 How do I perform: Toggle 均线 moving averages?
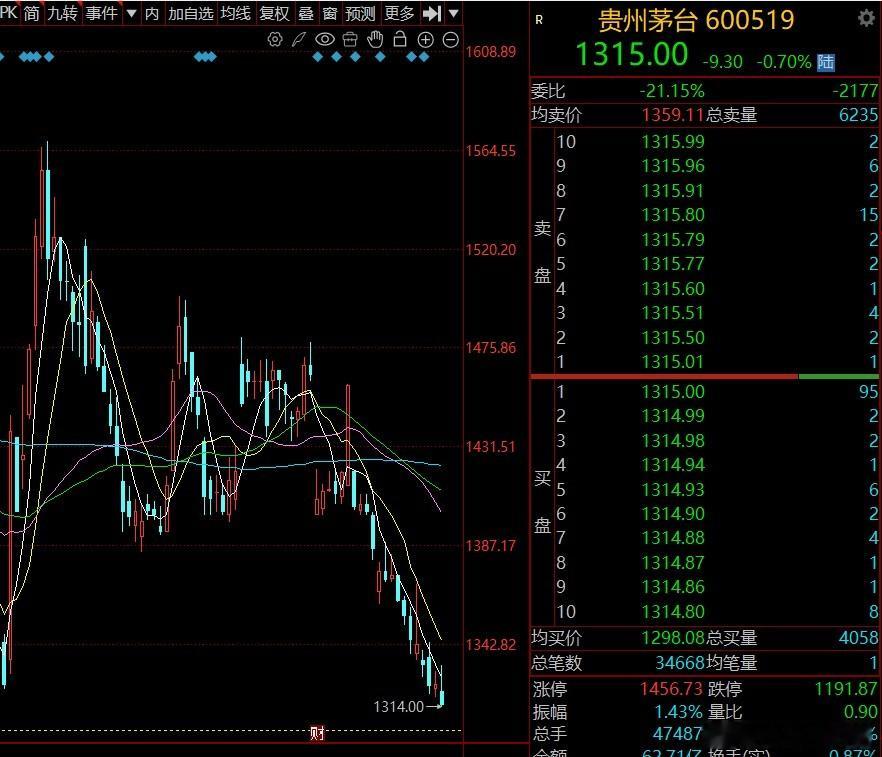pyautogui.click(x=235, y=13)
